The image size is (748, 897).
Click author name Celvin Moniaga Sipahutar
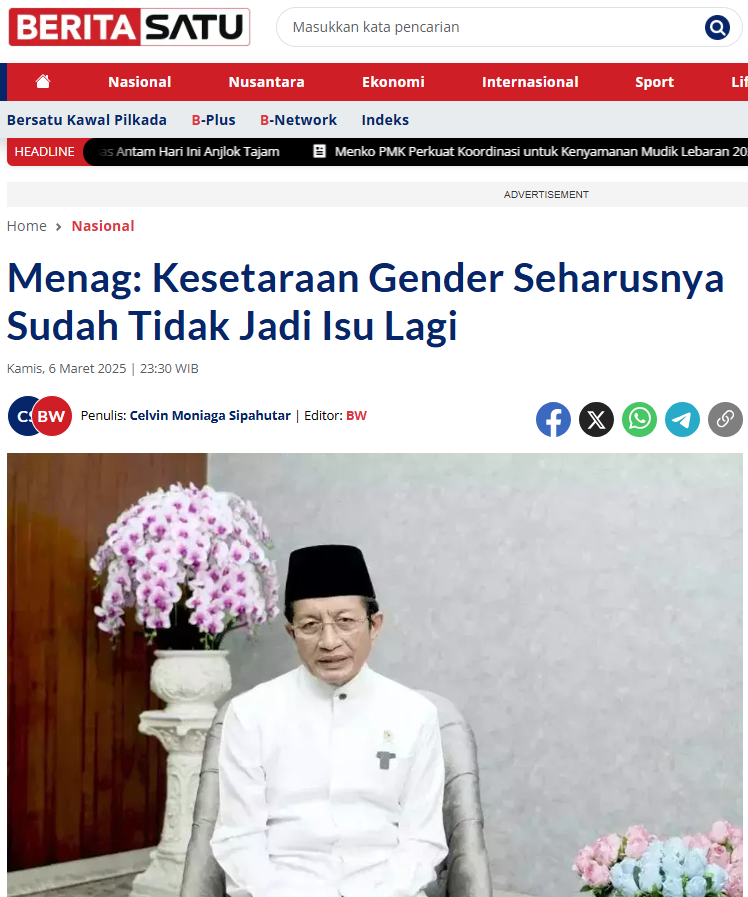tap(210, 415)
